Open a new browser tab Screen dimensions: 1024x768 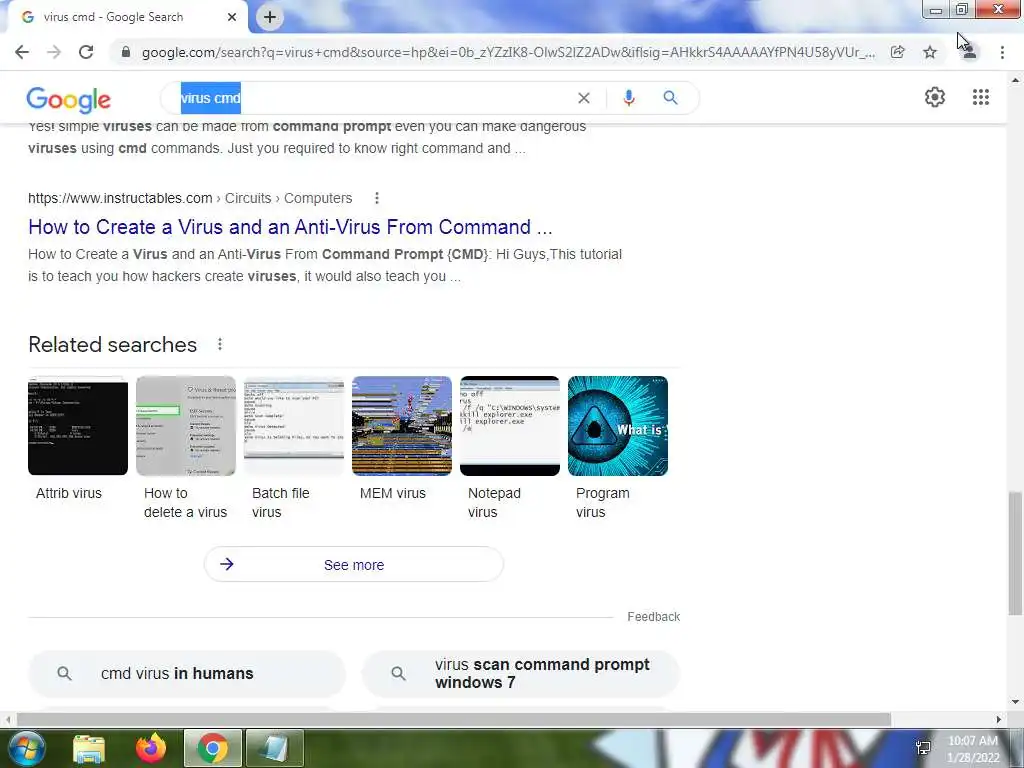[270, 17]
